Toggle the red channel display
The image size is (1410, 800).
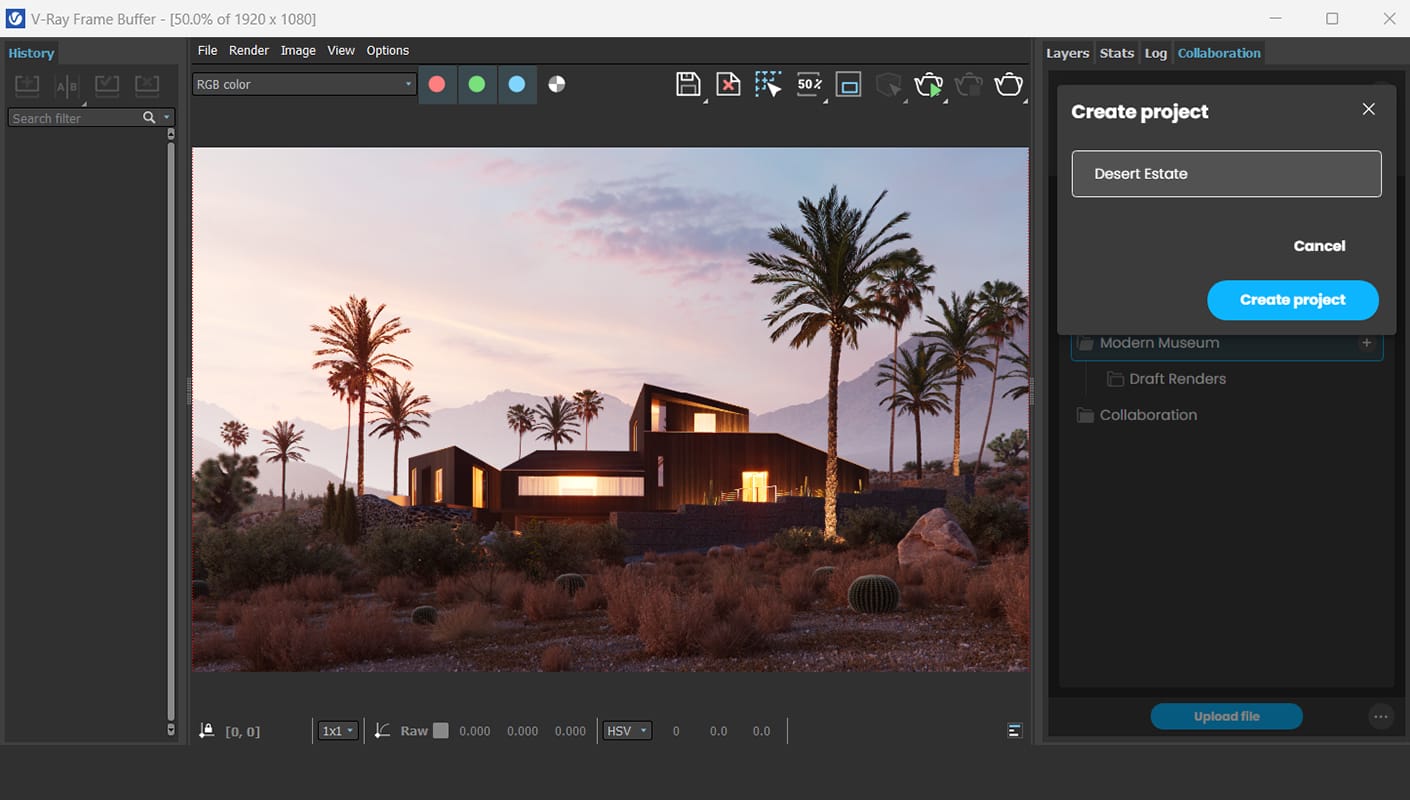pos(437,85)
